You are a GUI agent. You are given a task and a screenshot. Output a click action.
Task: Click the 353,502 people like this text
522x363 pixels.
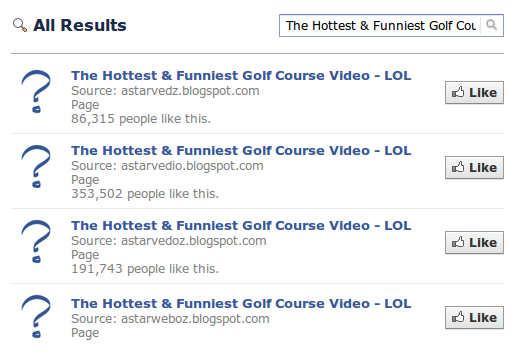click(145, 194)
